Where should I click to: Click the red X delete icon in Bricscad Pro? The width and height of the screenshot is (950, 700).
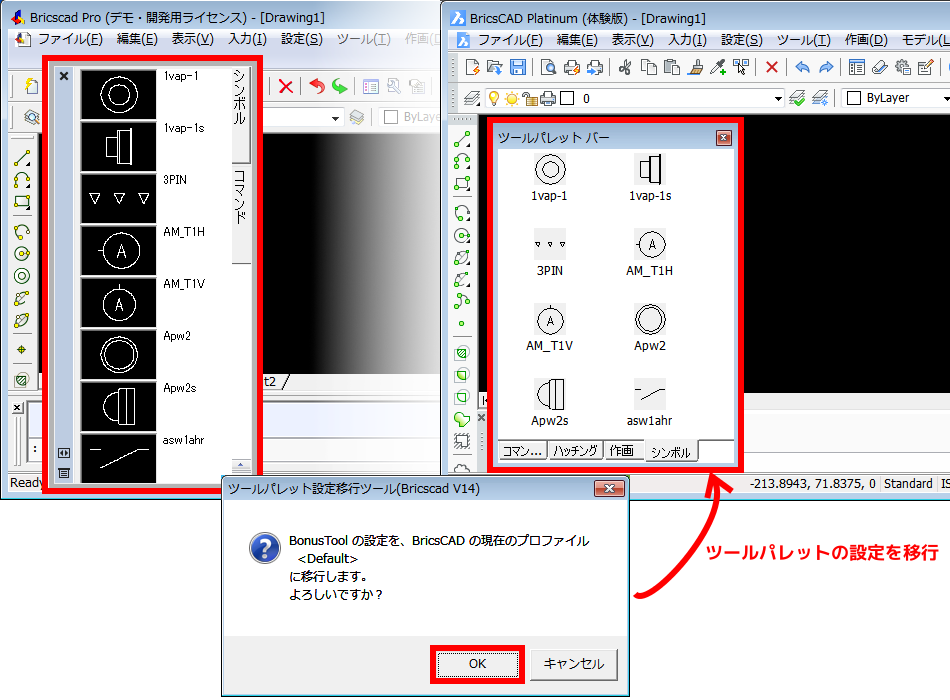tap(285, 86)
